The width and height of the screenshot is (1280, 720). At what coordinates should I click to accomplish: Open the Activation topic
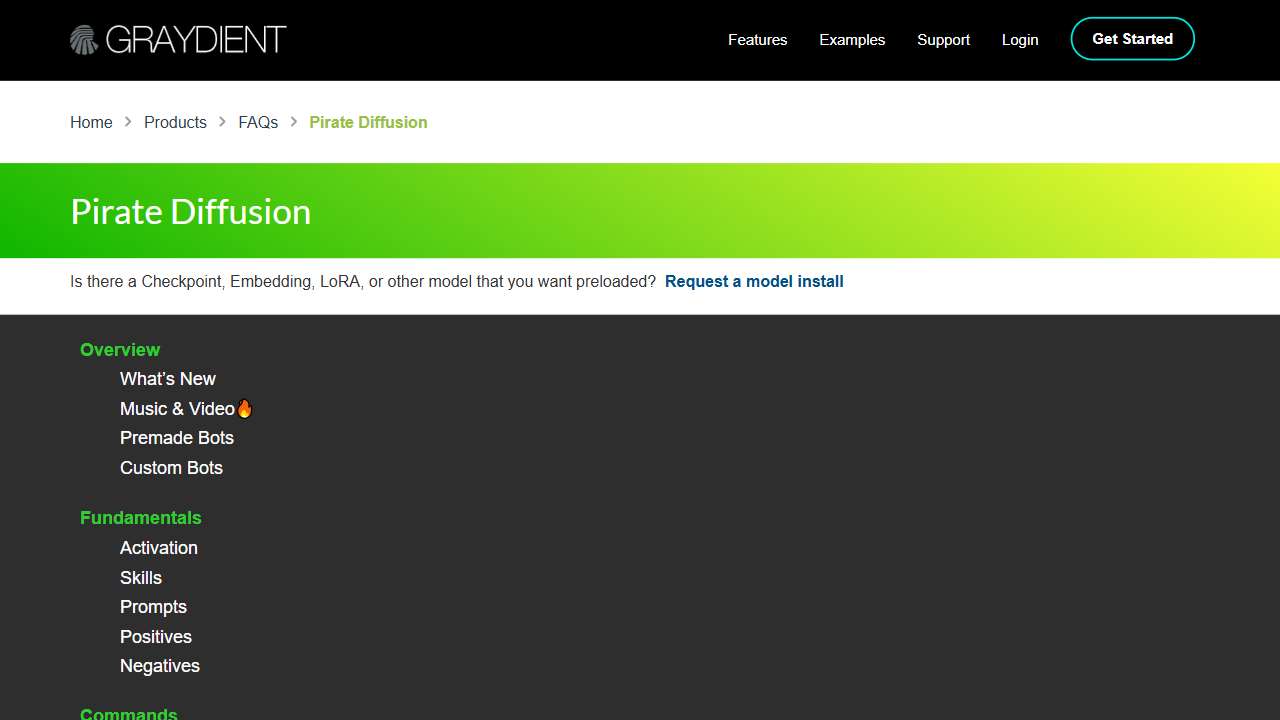tap(159, 548)
